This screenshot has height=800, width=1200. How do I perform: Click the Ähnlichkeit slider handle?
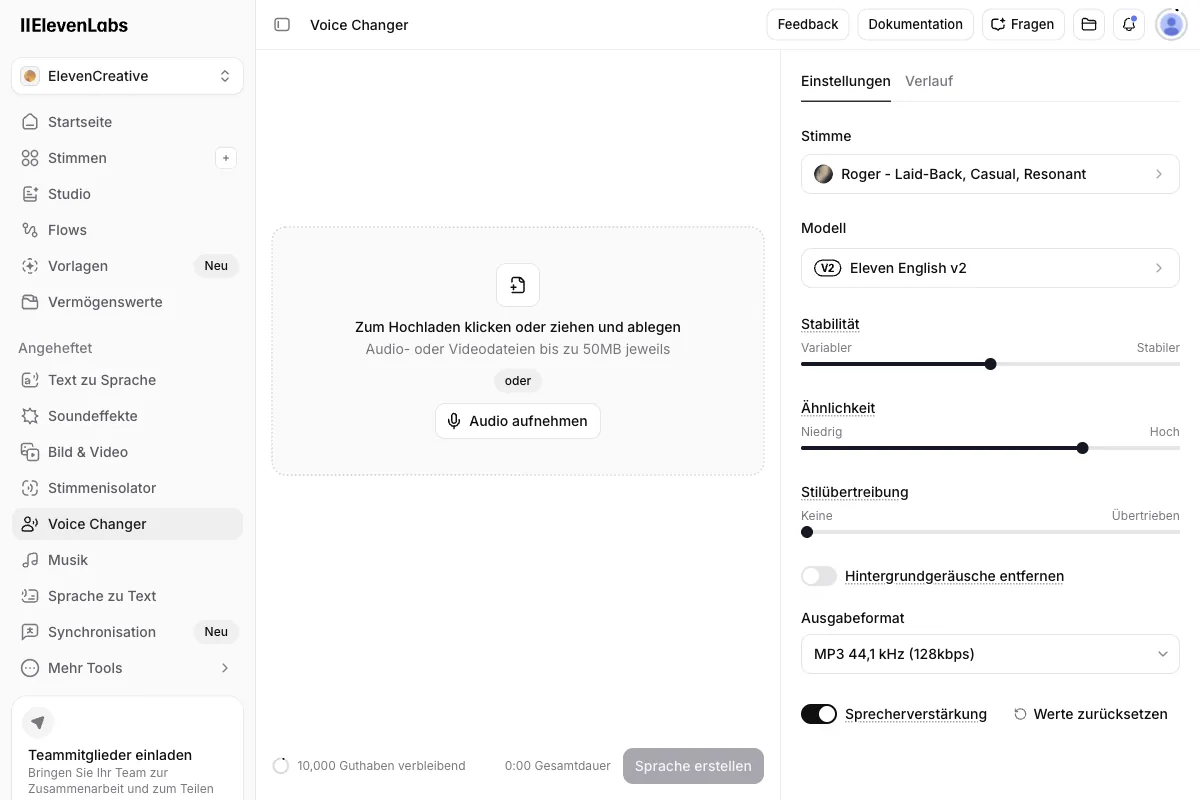(1082, 448)
